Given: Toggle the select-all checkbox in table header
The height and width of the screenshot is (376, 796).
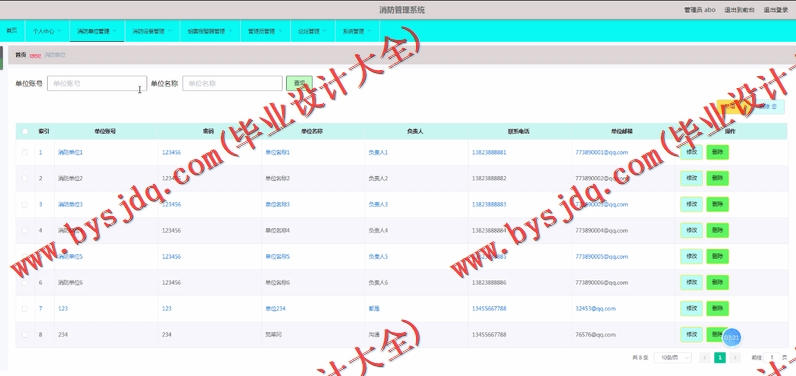Looking at the screenshot, I should click(25, 131).
